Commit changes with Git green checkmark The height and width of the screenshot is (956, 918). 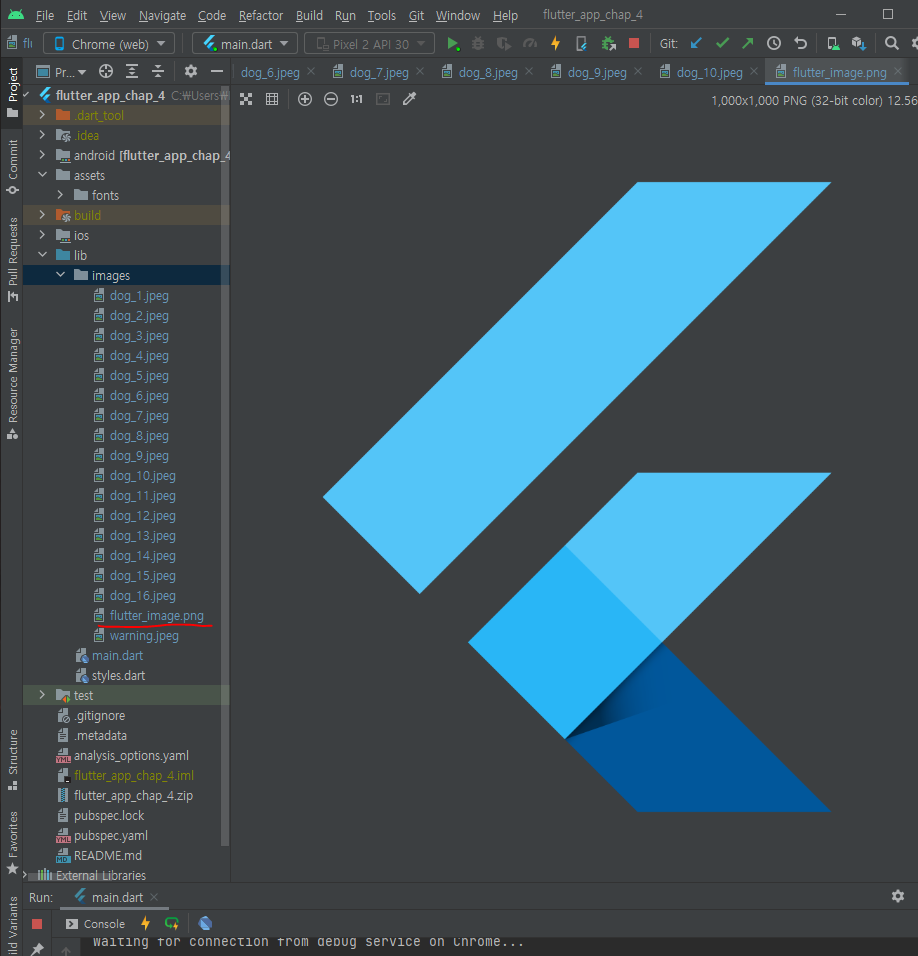pyautogui.click(x=722, y=43)
